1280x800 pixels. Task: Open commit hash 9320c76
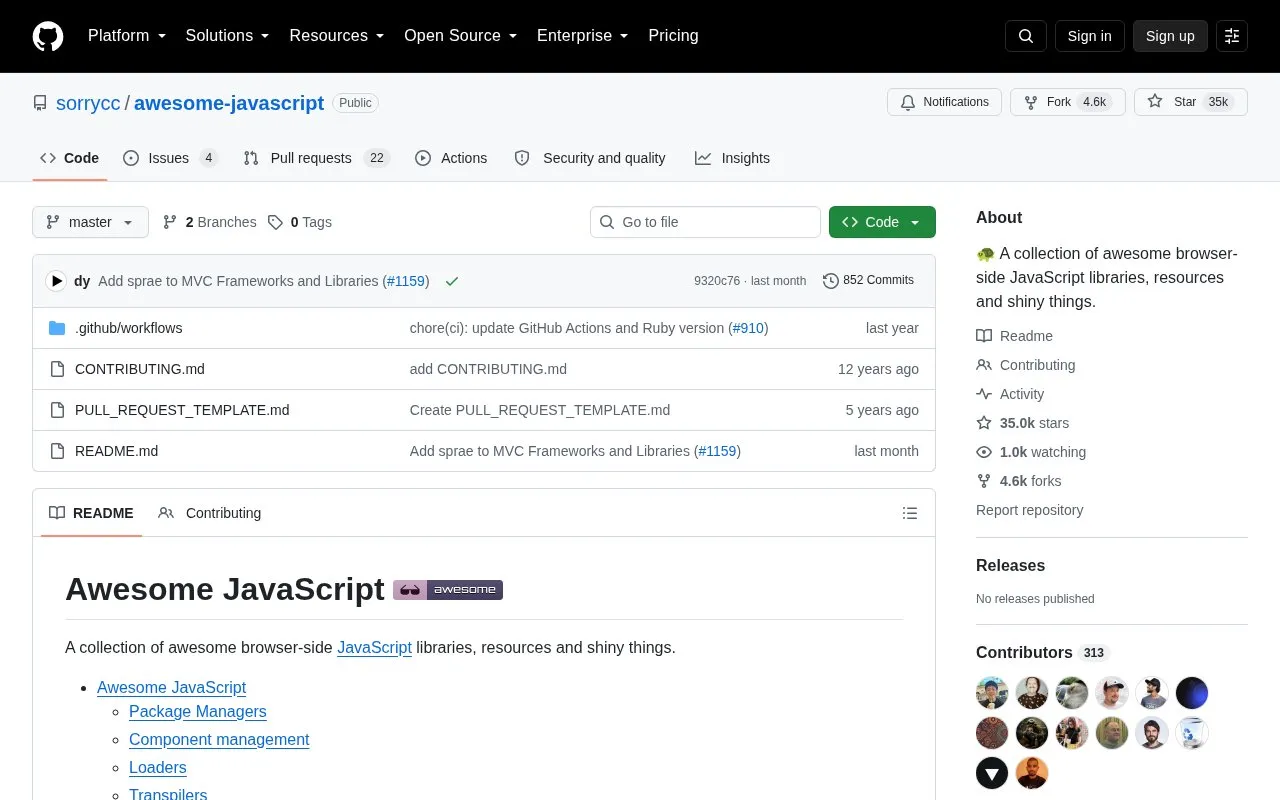pos(717,281)
